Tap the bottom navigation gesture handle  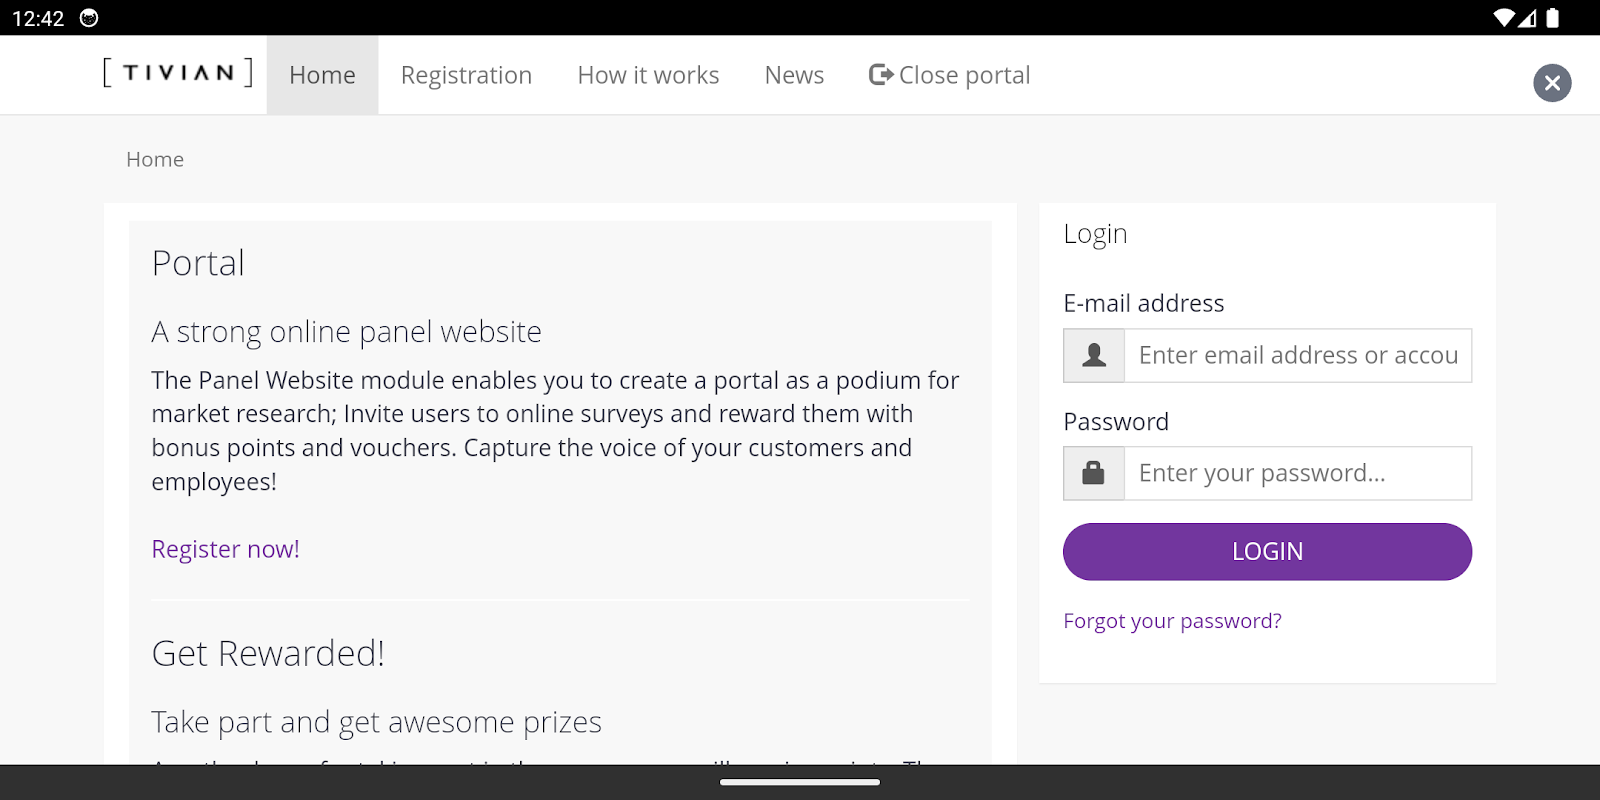pyautogui.click(x=800, y=782)
